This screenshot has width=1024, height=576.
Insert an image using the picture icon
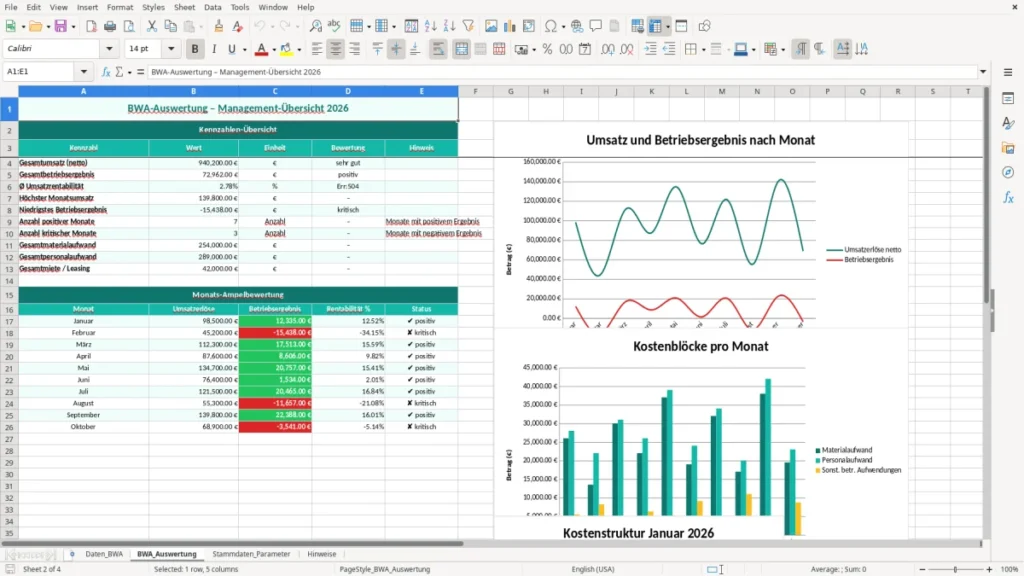pos(491,26)
